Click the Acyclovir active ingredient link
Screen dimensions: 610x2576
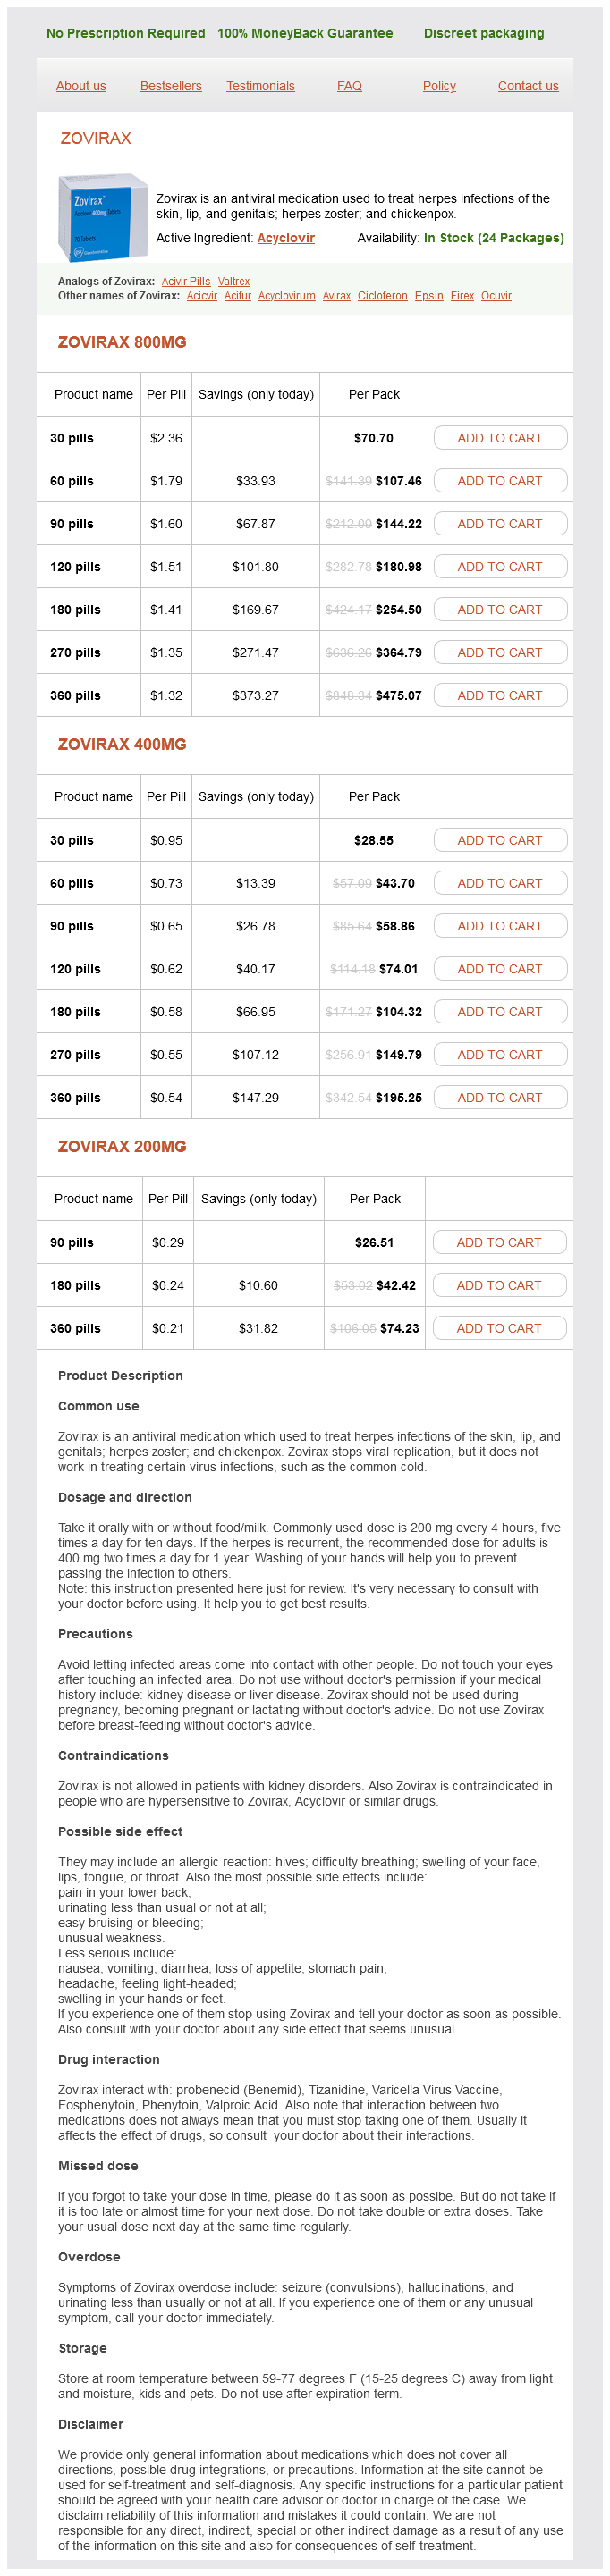pyautogui.click(x=286, y=238)
